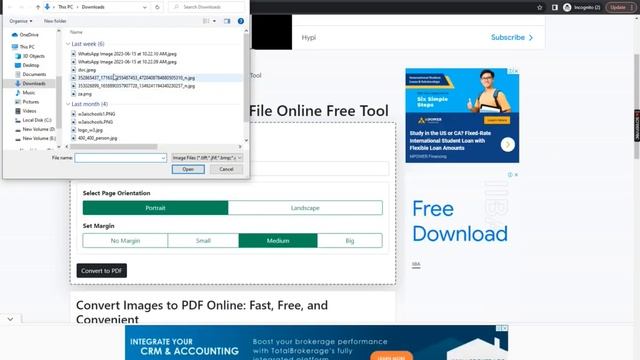Close the bottom CRM banner ad
This screenshot has width=640, height=360.
(505, 328)
